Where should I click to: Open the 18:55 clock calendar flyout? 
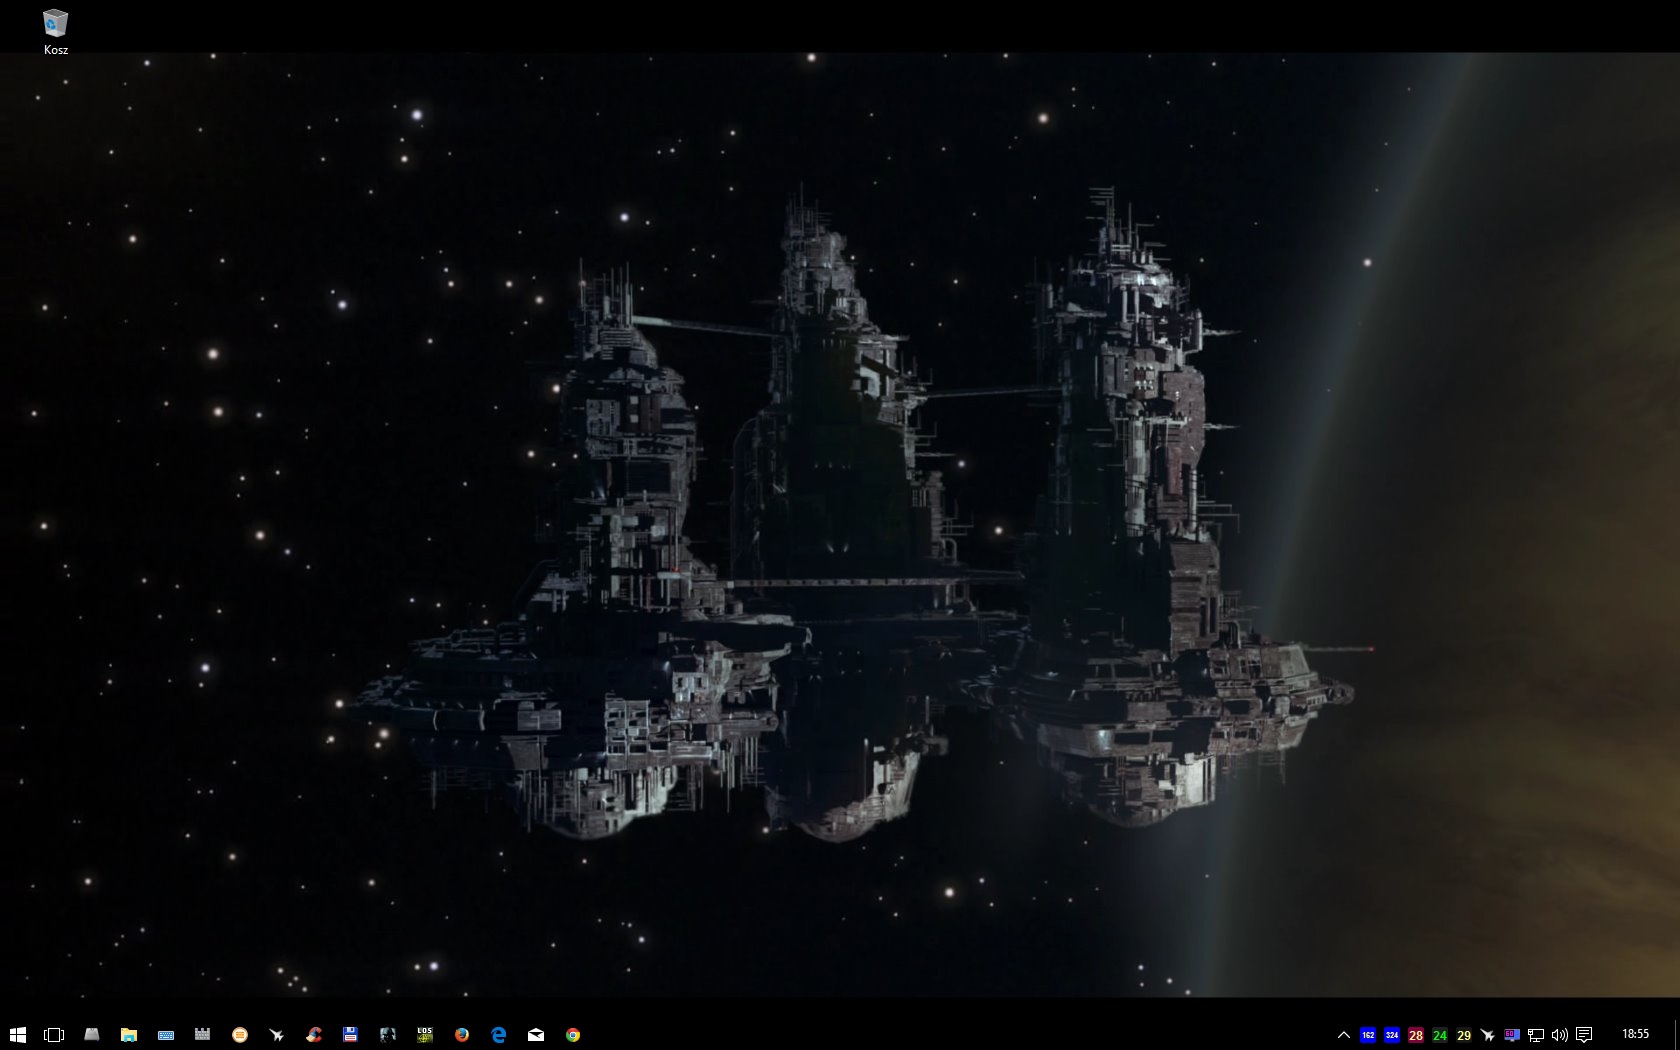1635,1035
